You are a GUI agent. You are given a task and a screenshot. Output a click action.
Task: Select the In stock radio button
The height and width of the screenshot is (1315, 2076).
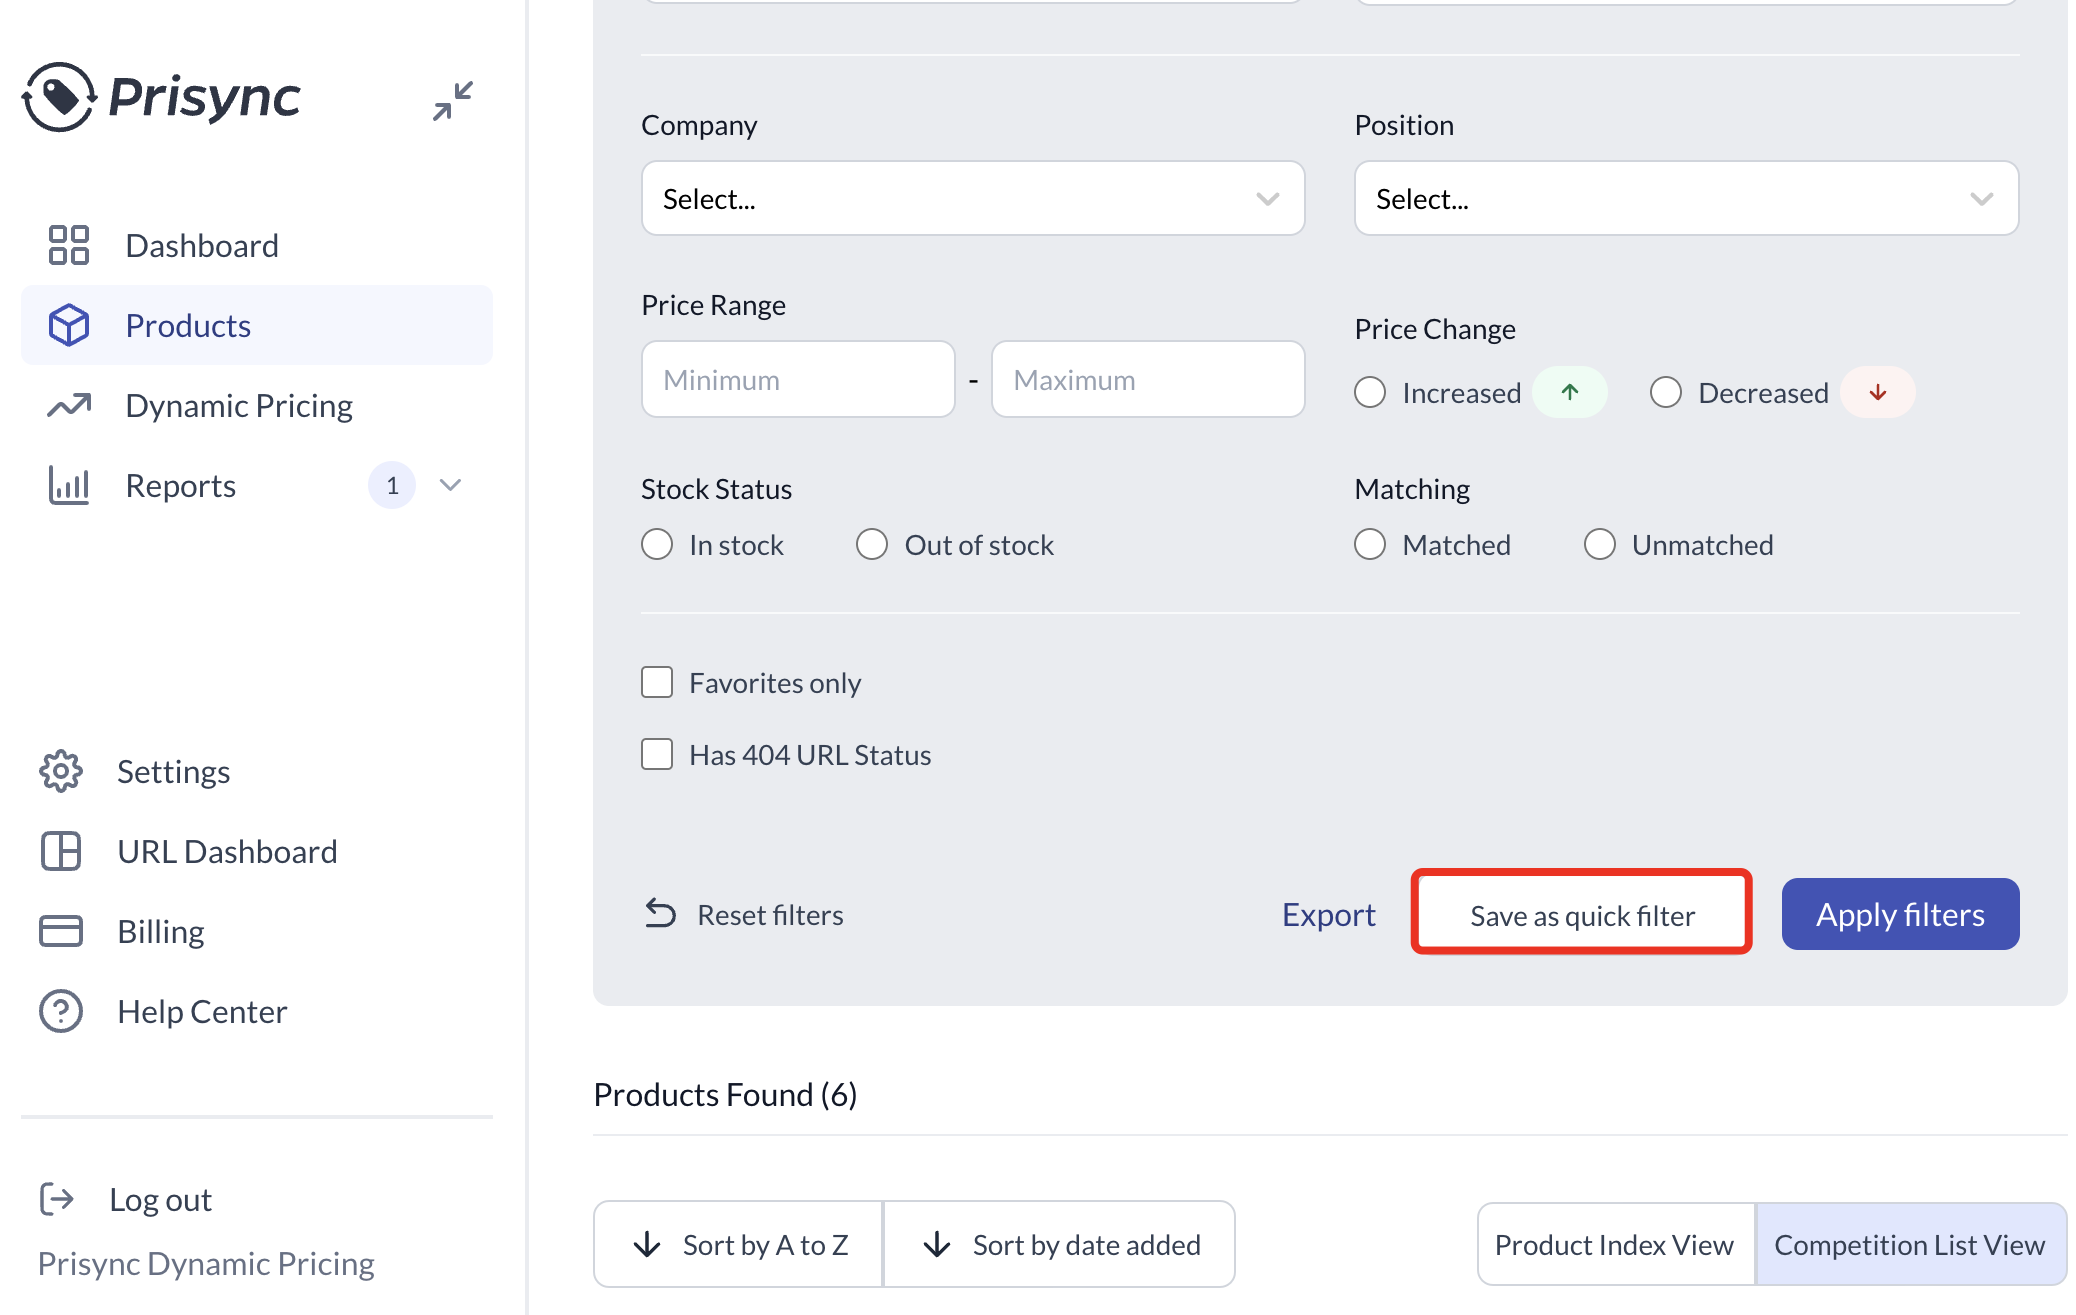[x=657, y=544]
